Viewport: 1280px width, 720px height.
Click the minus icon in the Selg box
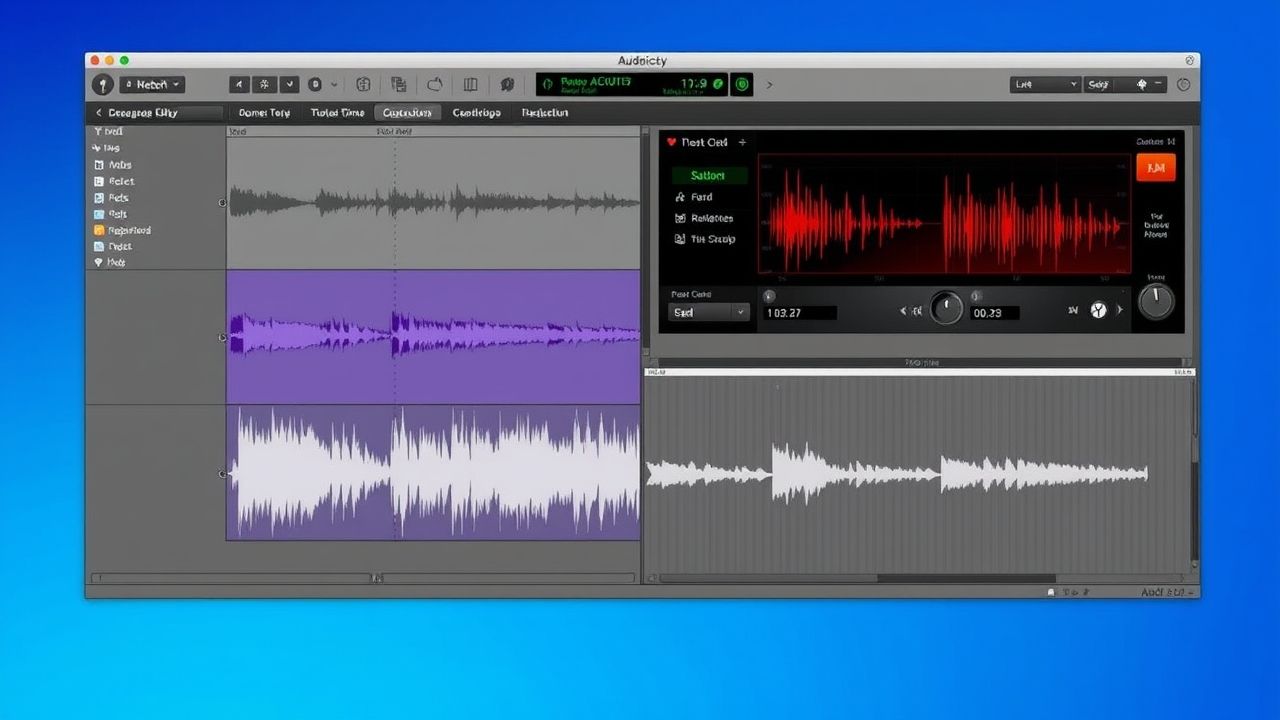tap(1158, 84)
